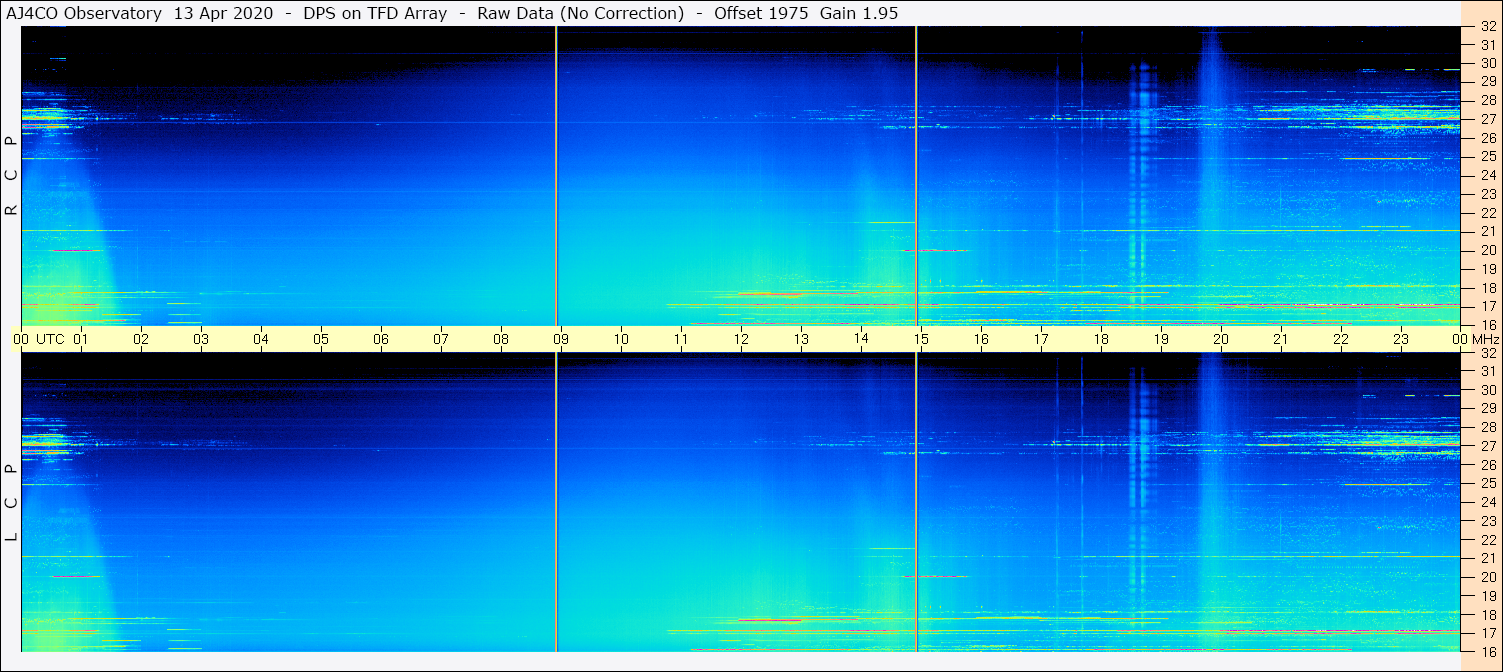This screenshot has width=1503, height=672.
Task: Select the Offset 1975 value
Action: tap(761, 14)
